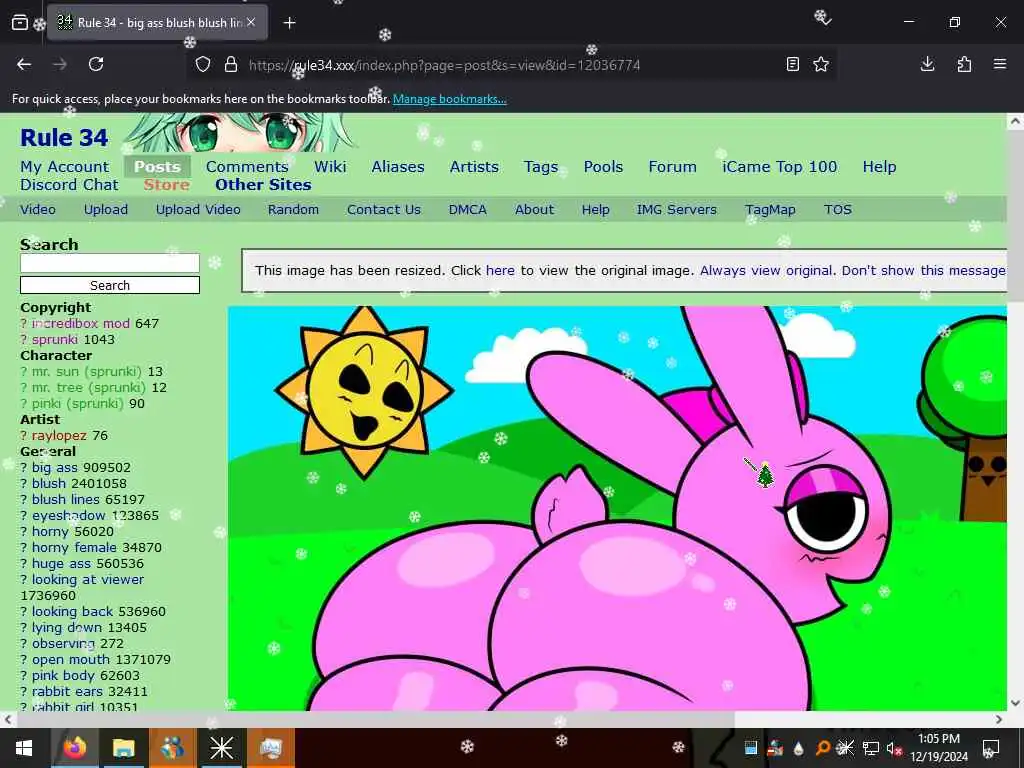1024x768 pixels.
Task: Click the Always view original link
Action: [x=767, y=270]
